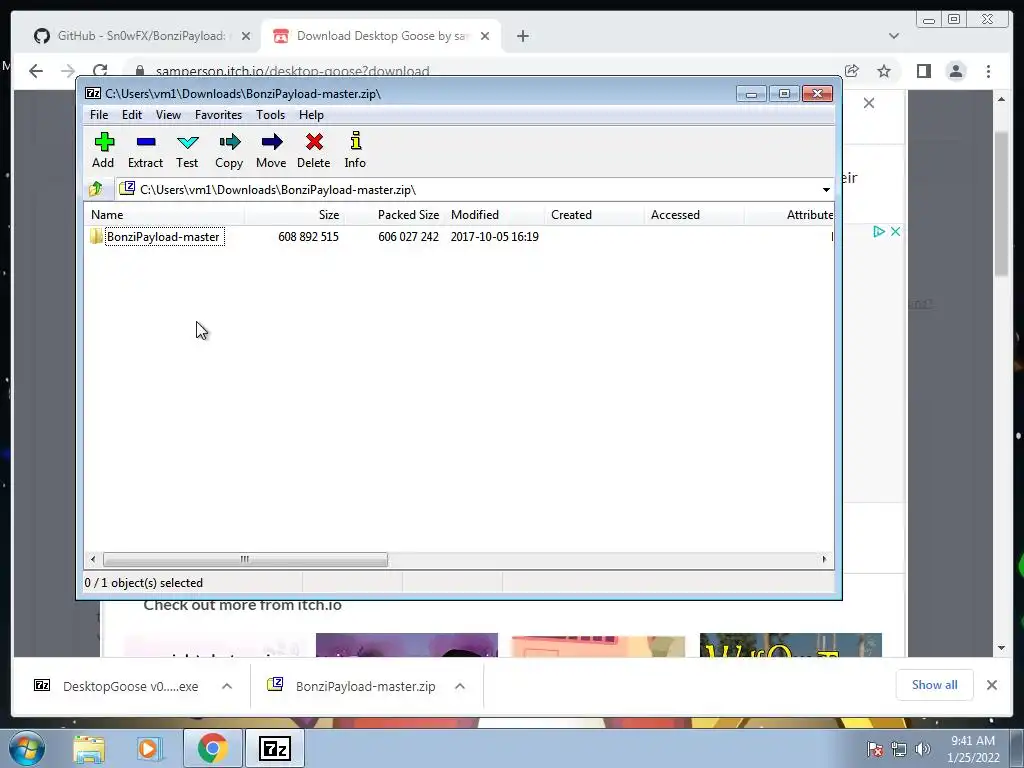Viewport: 1024px width, 768px height.
Task: Bookmark this page with the star icon
Action: pos(884,71)
